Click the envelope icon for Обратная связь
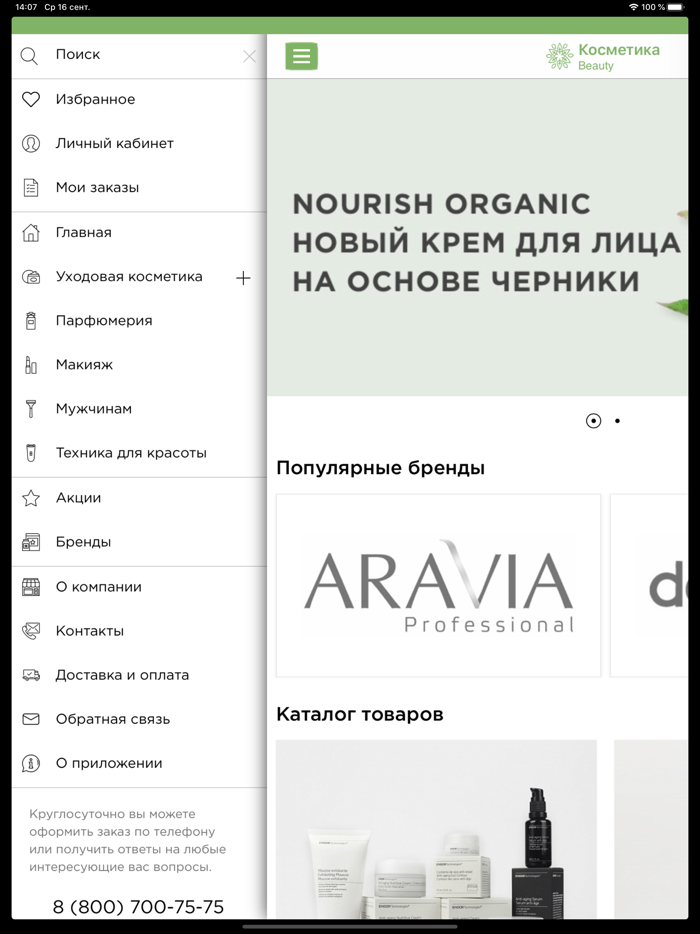 [31, 719]
